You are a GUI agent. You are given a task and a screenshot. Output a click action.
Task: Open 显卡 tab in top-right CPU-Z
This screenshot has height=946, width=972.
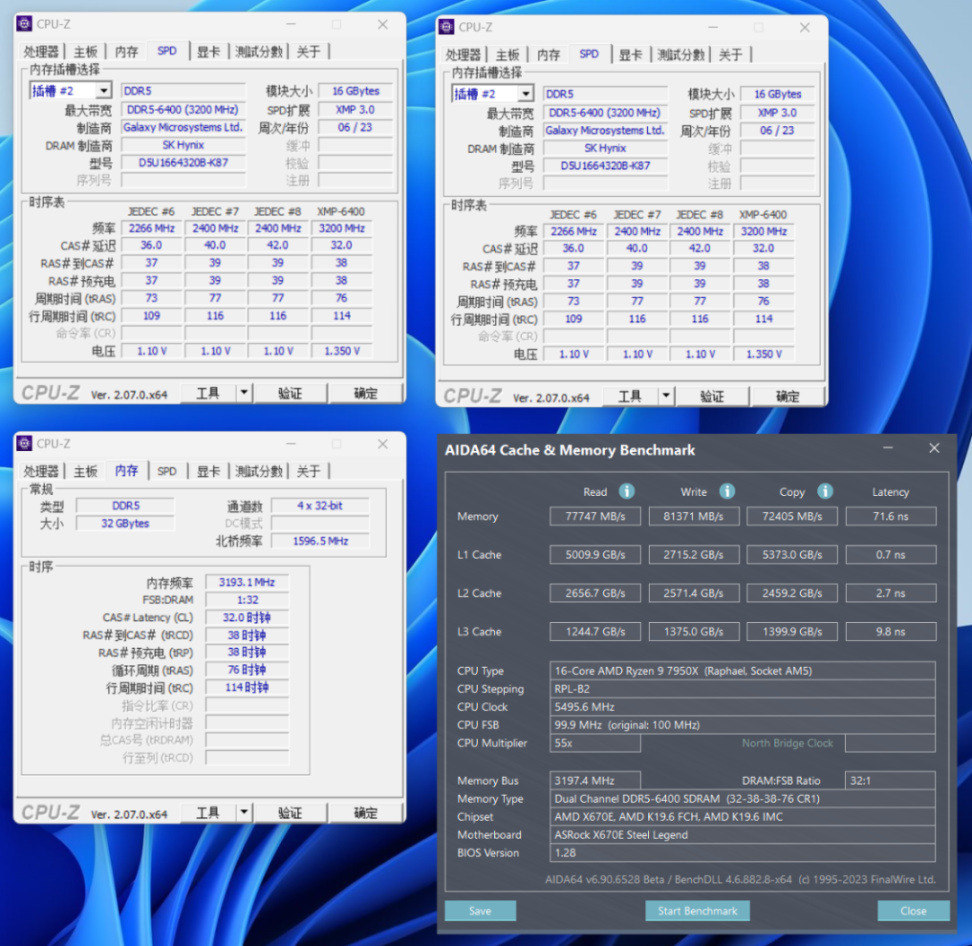point(630,55)
